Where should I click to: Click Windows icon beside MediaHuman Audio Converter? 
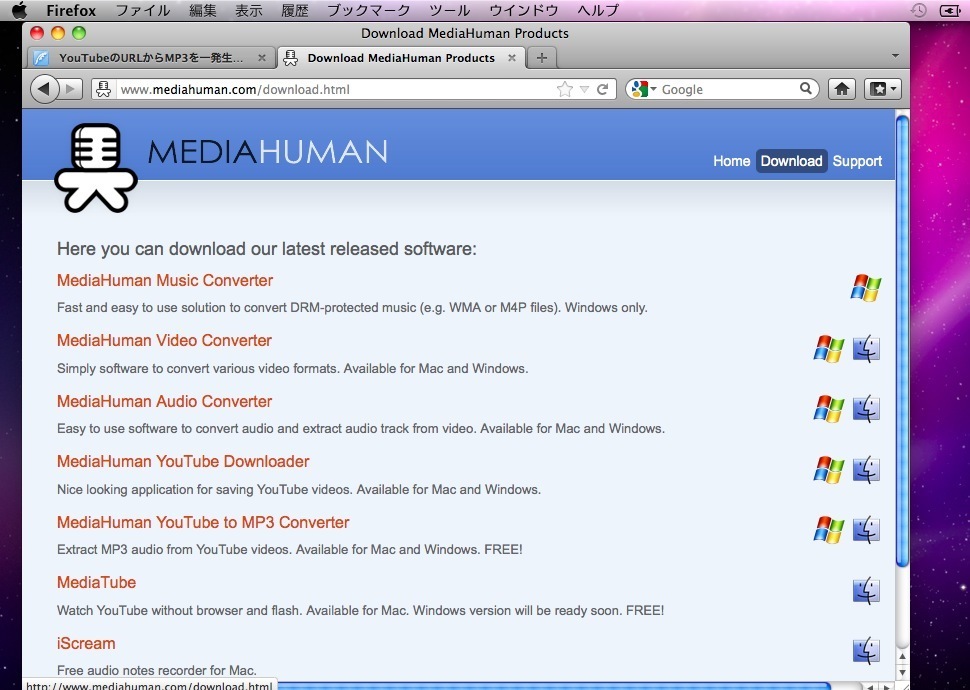click(828, 409)
